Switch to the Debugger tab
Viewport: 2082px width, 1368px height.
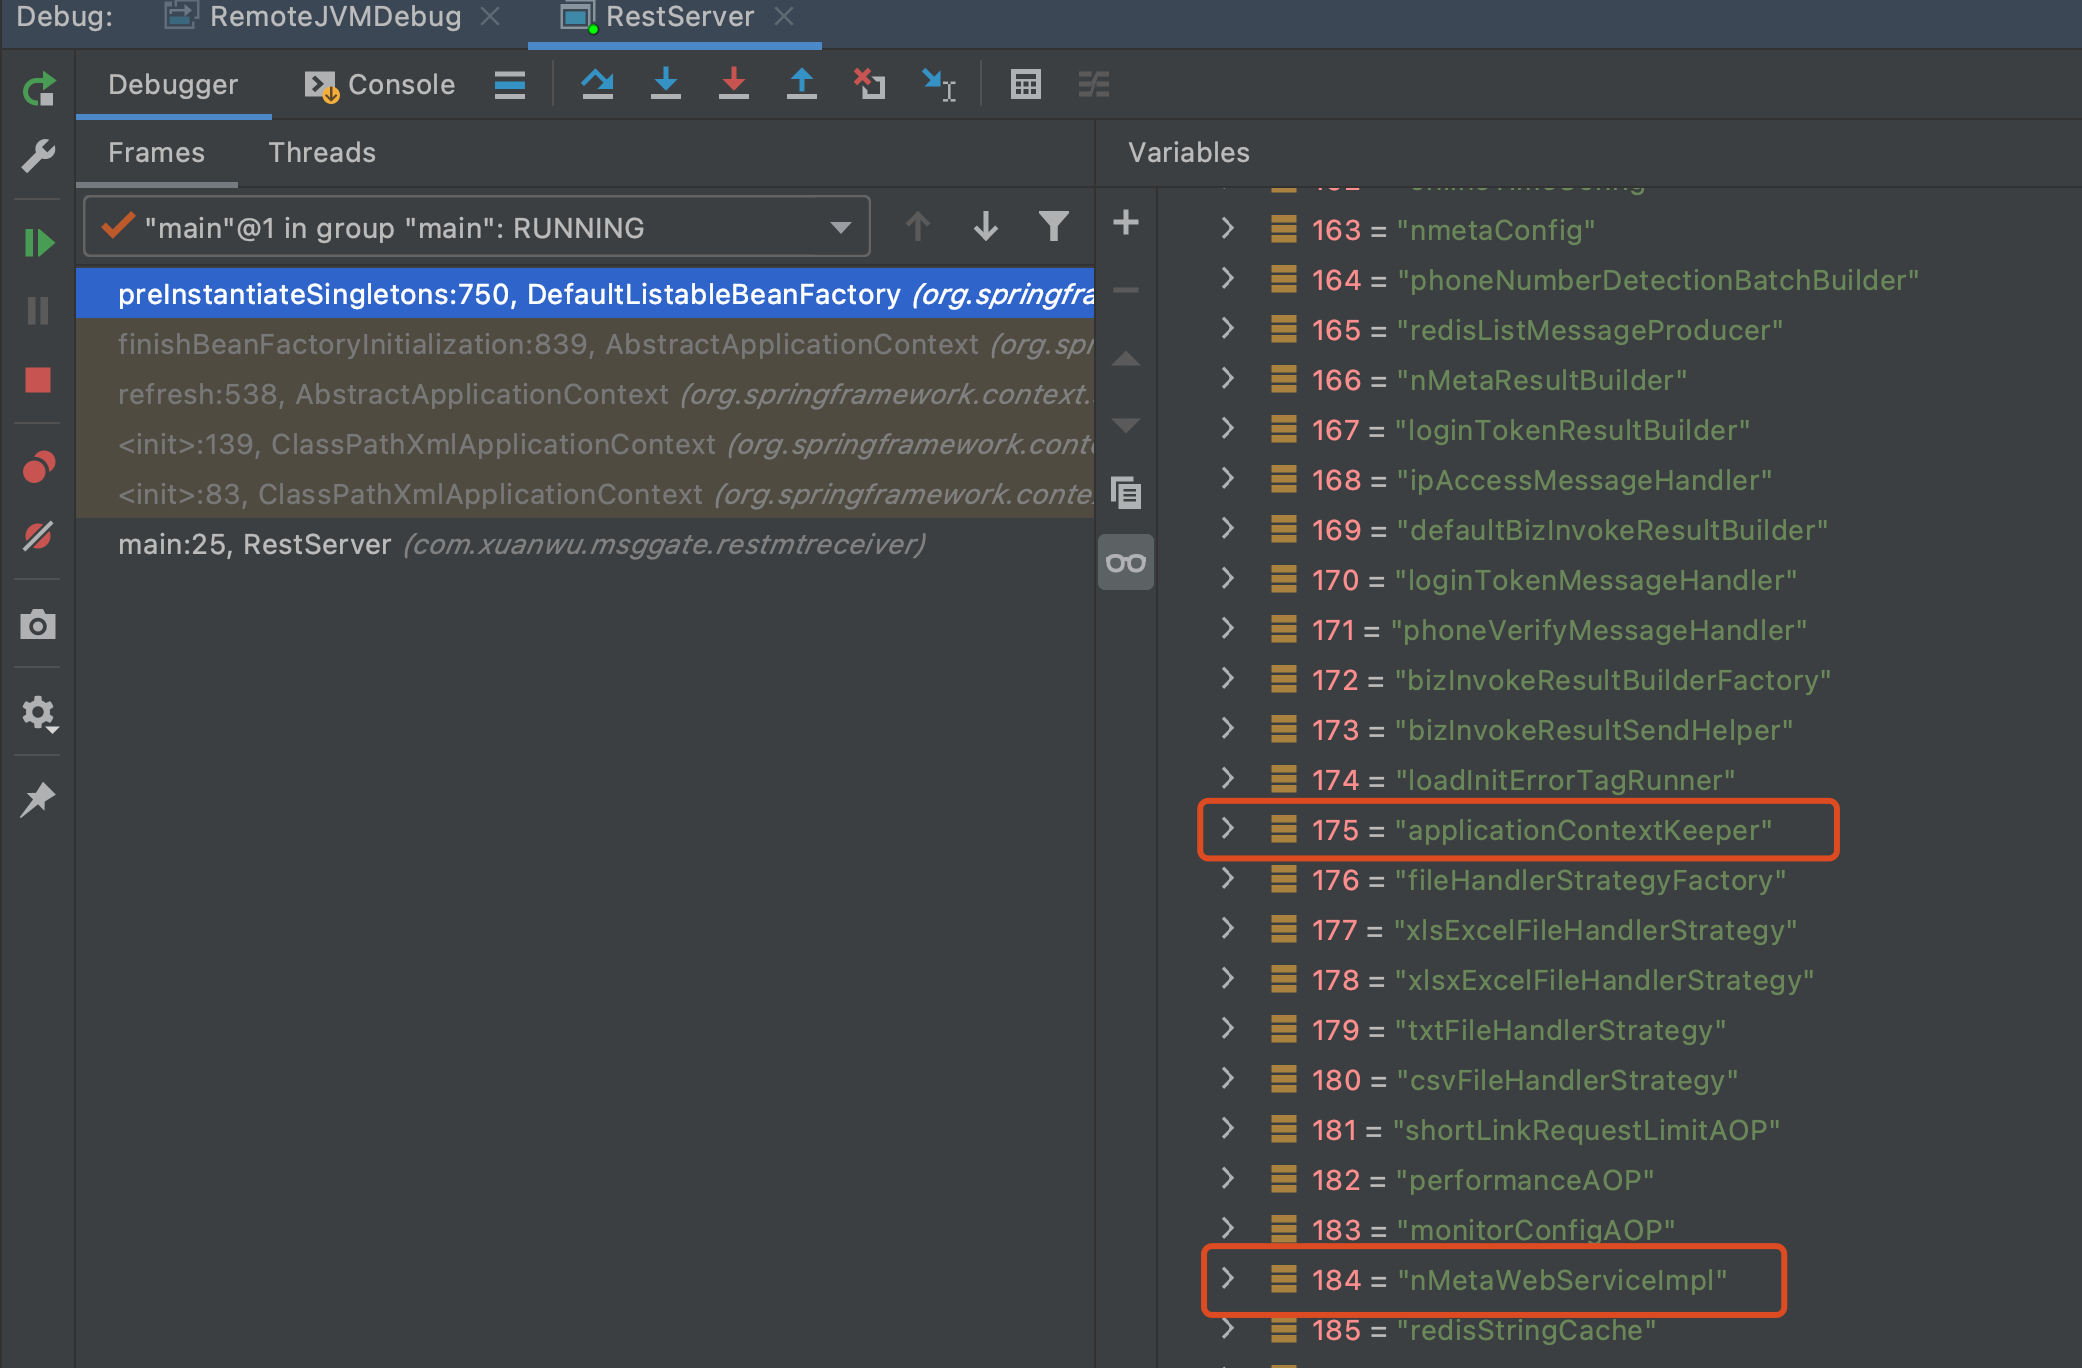(173, 85)
